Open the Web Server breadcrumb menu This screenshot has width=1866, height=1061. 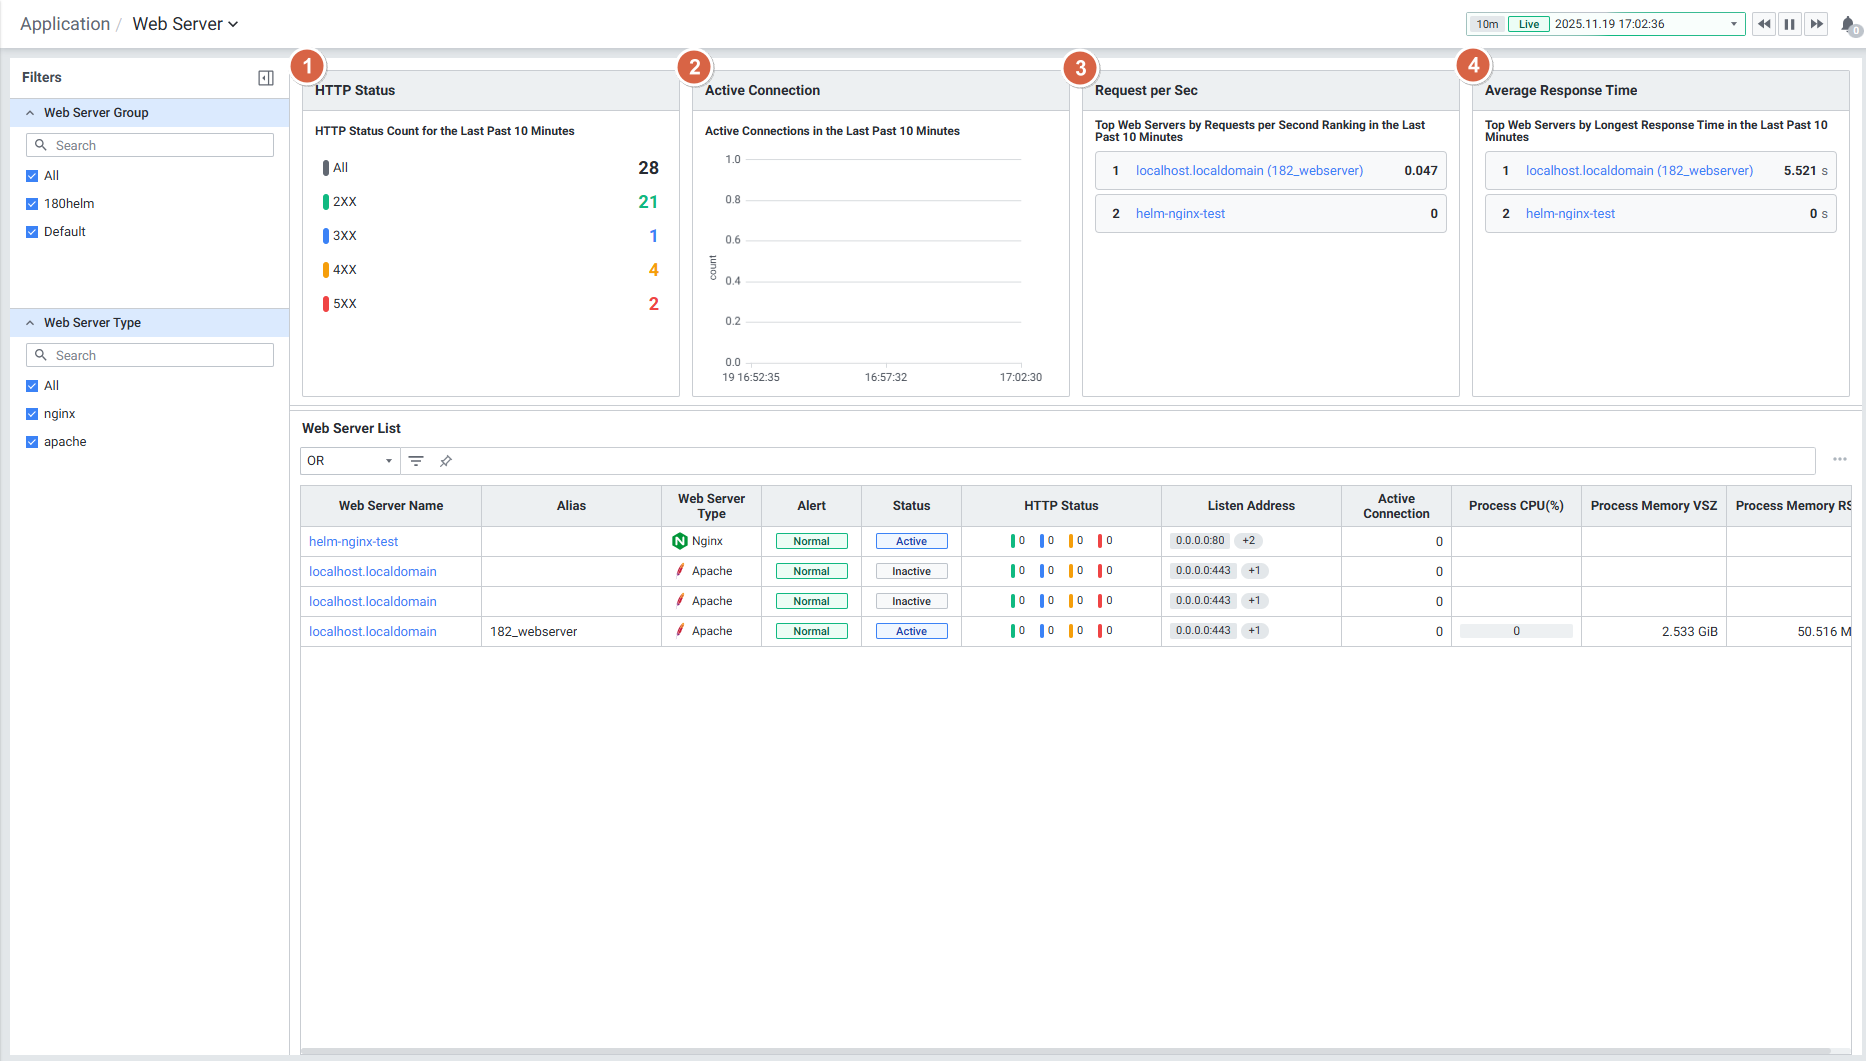(185, 24)
